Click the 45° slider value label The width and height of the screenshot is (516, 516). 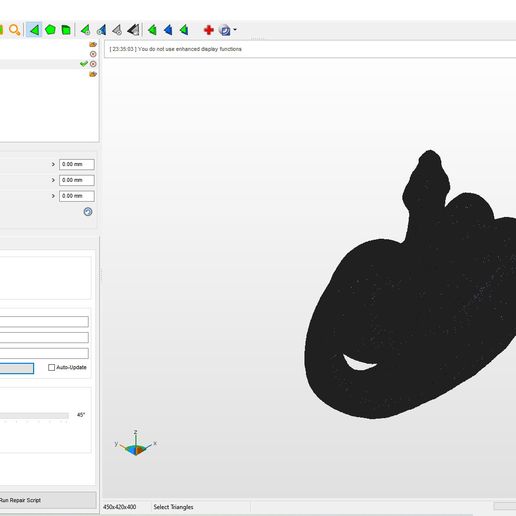tap(81, 415)
